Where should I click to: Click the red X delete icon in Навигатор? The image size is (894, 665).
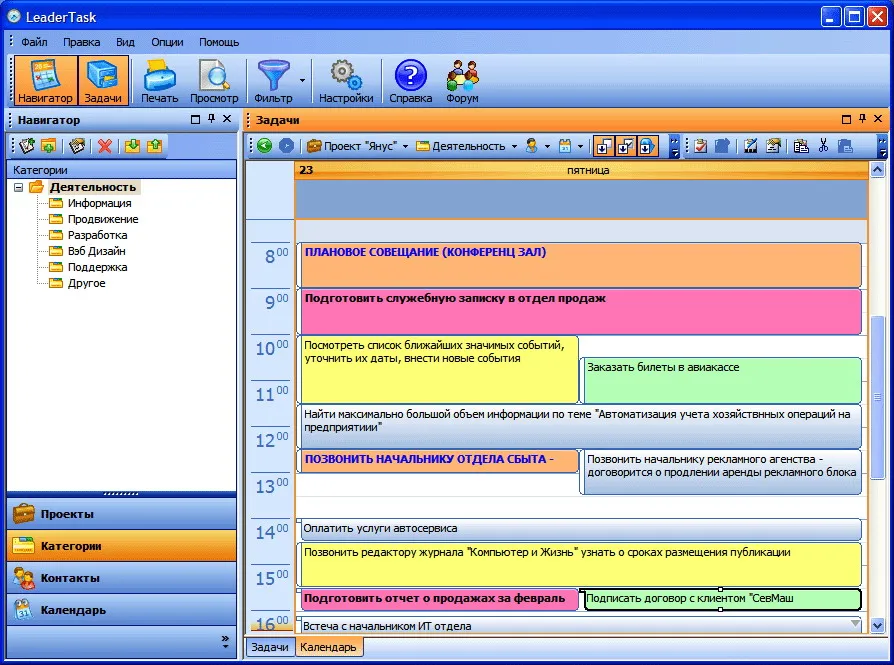click(104, 146)
